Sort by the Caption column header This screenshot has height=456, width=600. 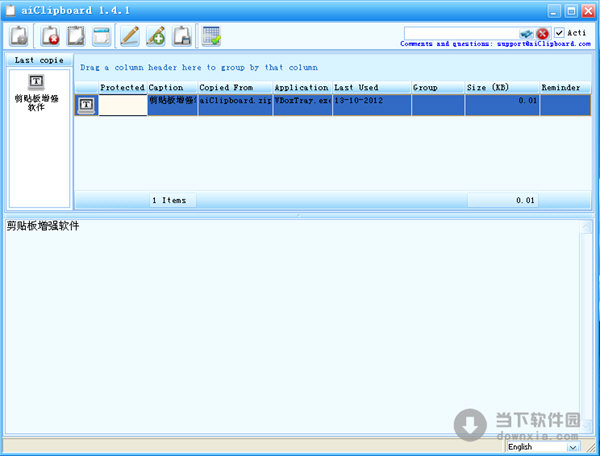pyautogui.click(x=172, y=88)
